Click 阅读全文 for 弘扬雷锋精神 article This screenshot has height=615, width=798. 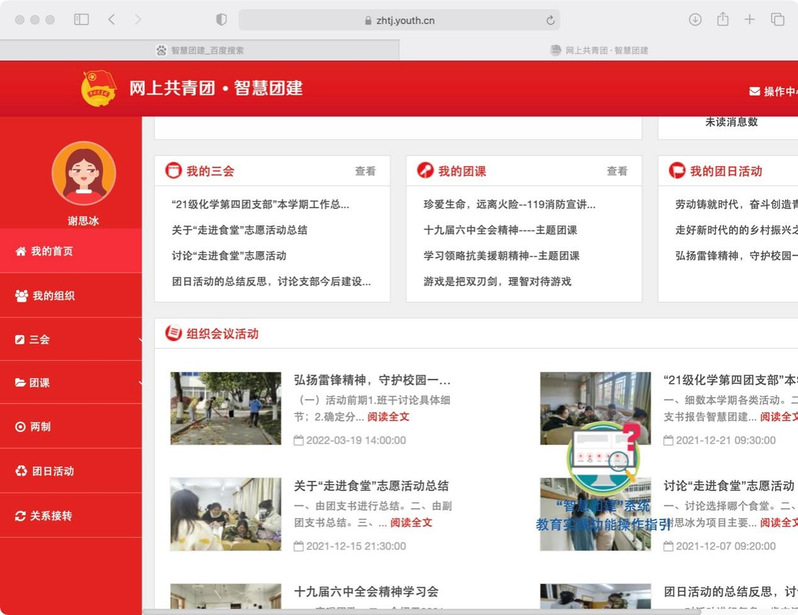point(388,417)
